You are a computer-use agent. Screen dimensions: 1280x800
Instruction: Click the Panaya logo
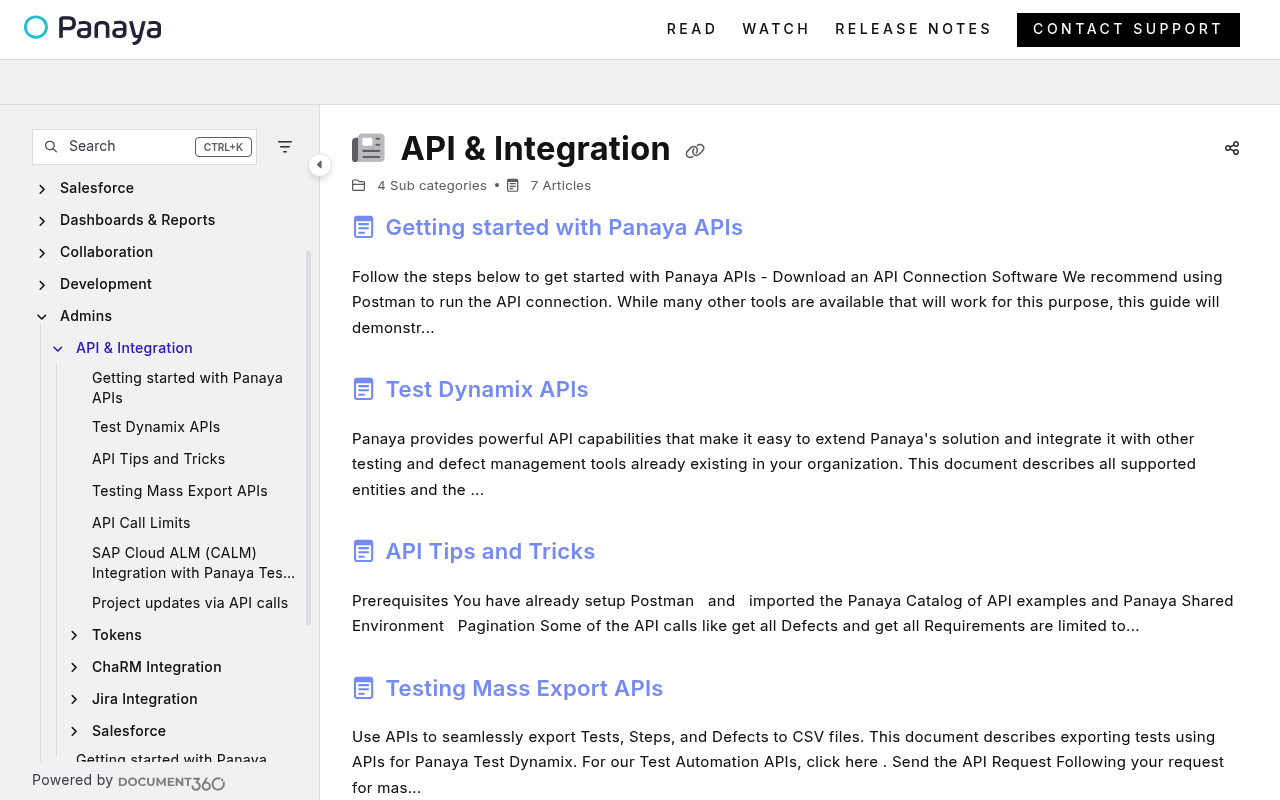(x=93, y=29)
